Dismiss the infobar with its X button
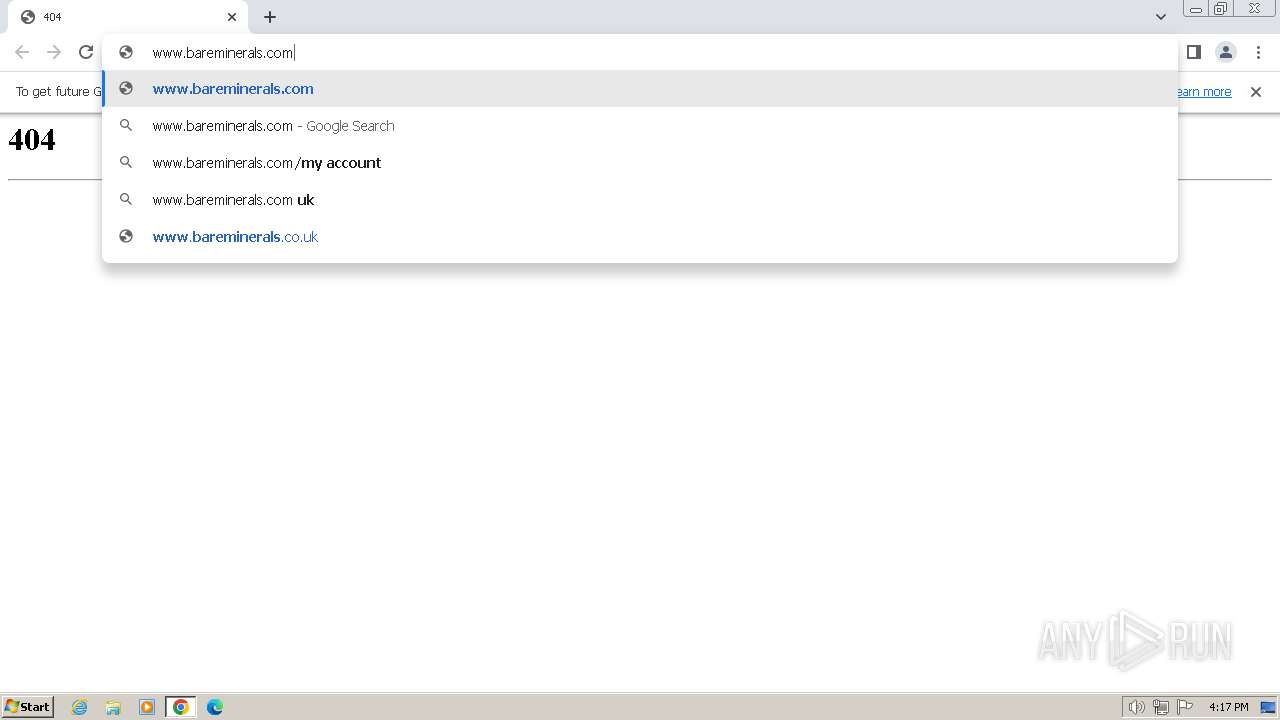The width and height of the screenshot is (1280, 720). pyautogui.click(x=1256, y=92)
